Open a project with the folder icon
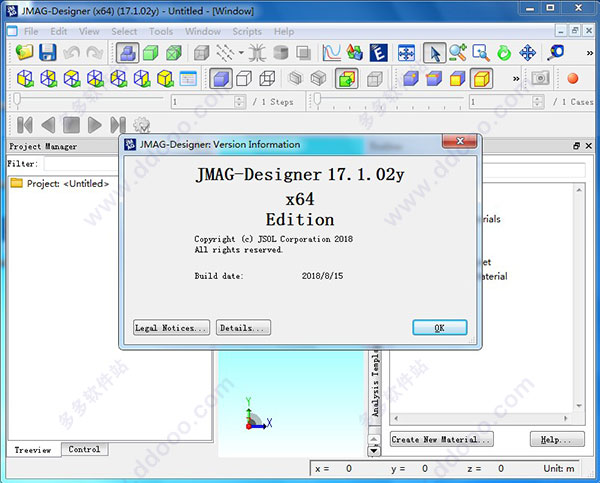Screen dimensions: 600x483 (x=24, y=53)
